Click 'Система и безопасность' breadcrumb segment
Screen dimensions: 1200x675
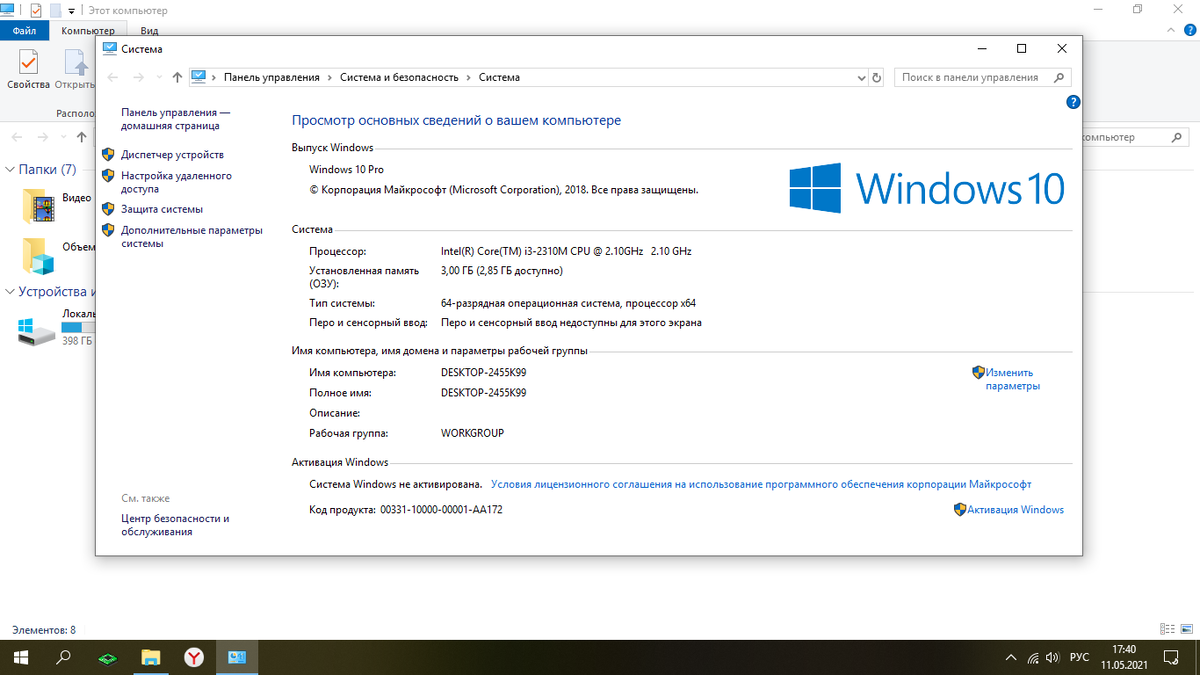[399, 77]
